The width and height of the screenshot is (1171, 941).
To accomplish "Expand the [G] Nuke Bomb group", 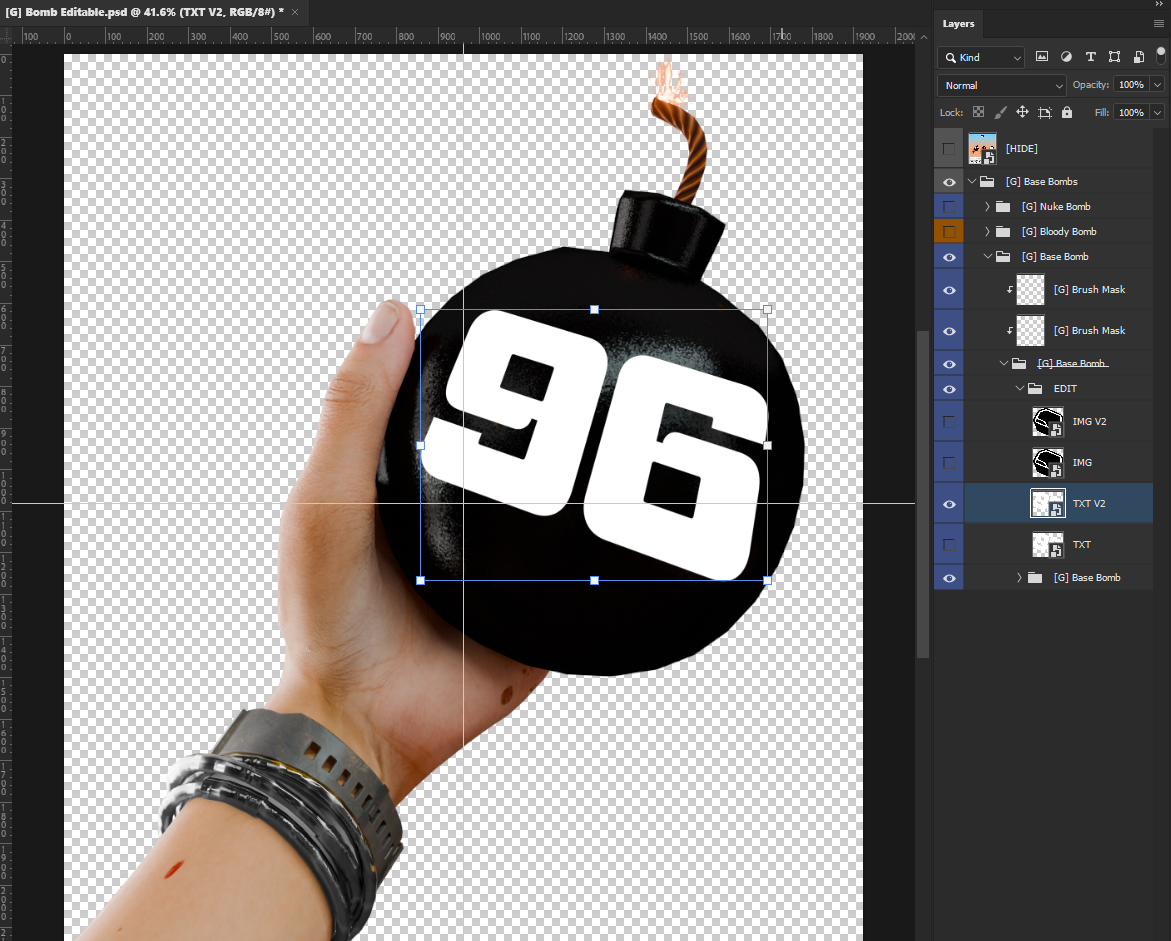I will tap(987, 206).
